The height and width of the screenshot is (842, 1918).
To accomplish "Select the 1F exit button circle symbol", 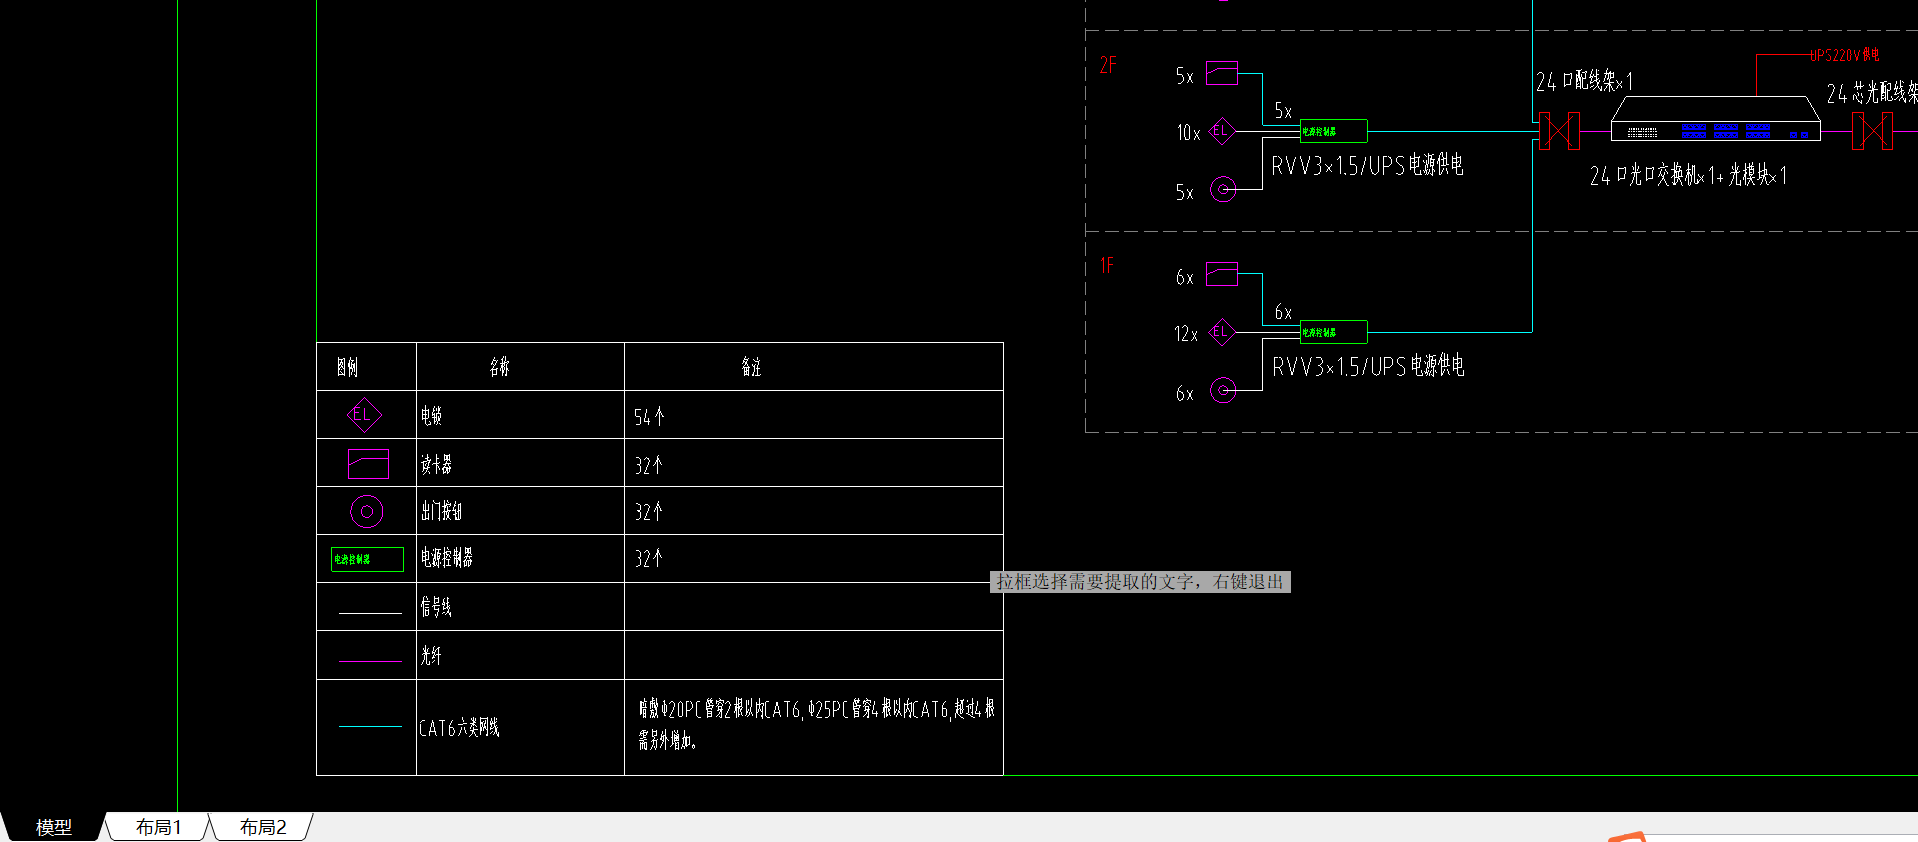I will [x=1223, y=390].
